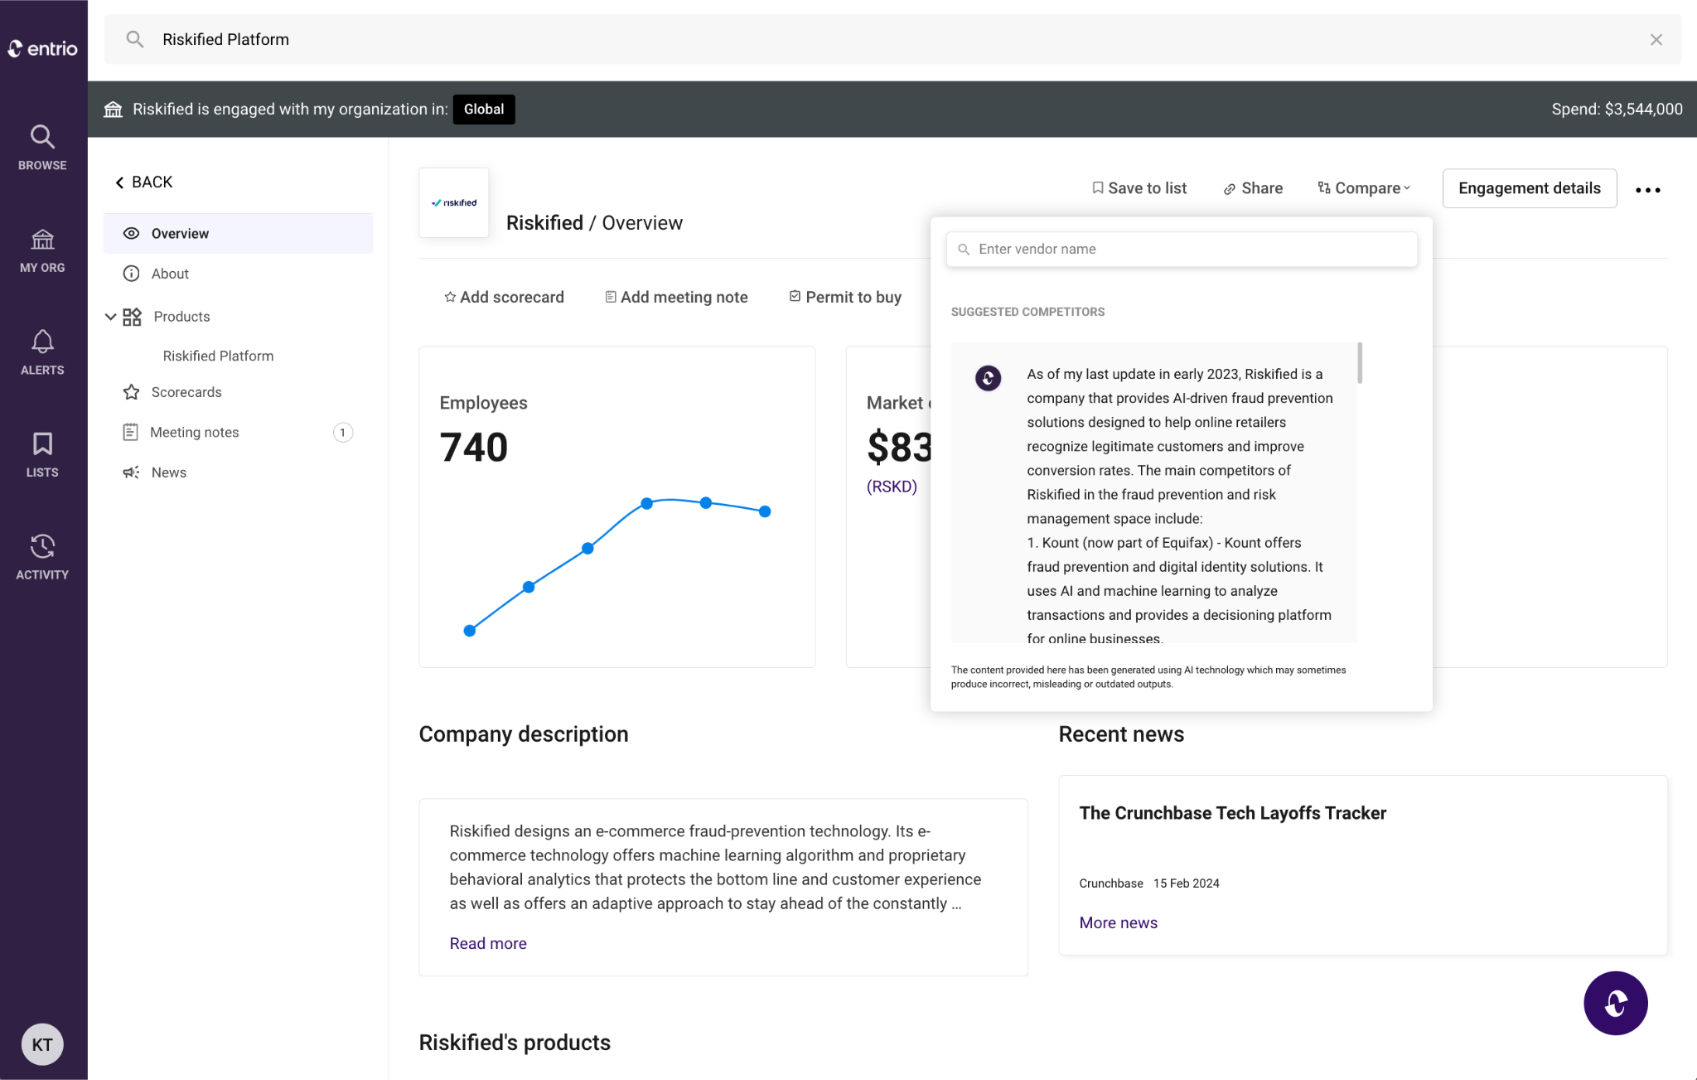The width and height of the screenshot is (1697, 1080).
Task: Click Save to list
Action: point(1139,188)
